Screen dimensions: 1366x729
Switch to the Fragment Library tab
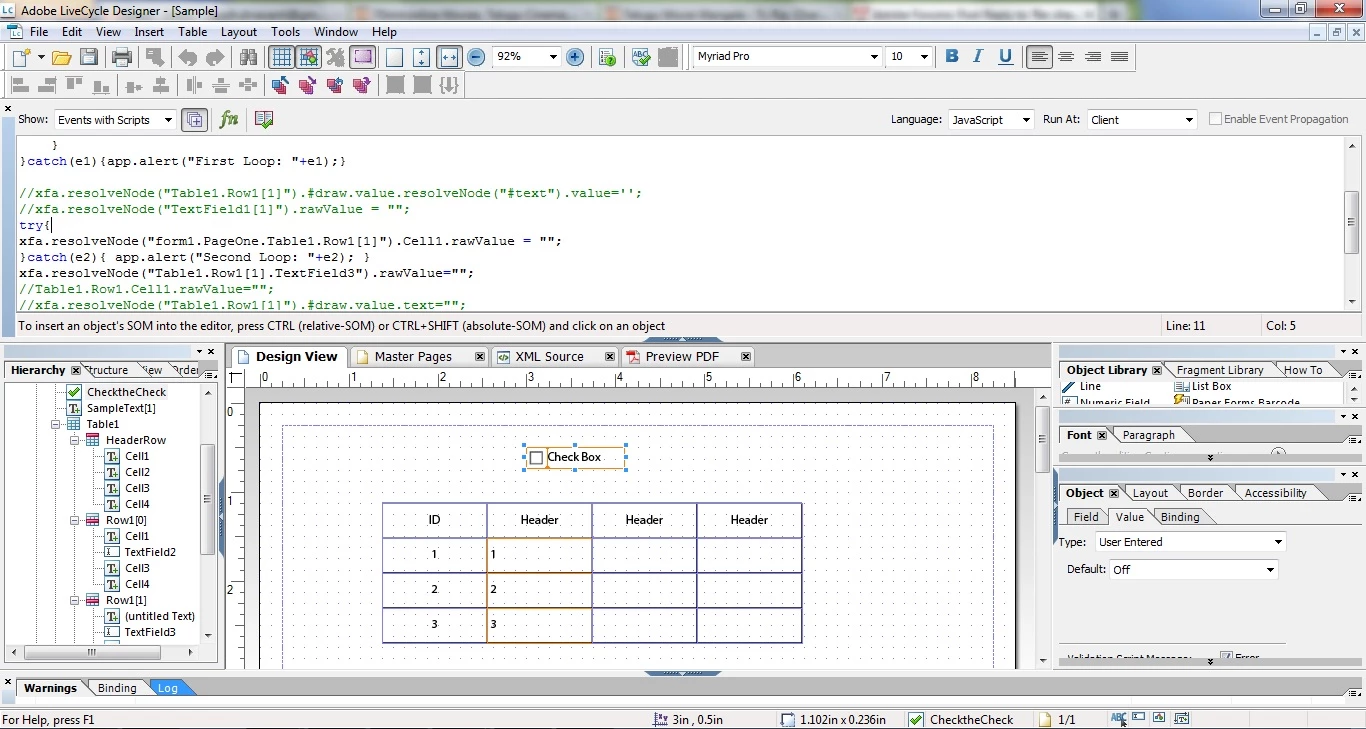[x=1220, y=370]
